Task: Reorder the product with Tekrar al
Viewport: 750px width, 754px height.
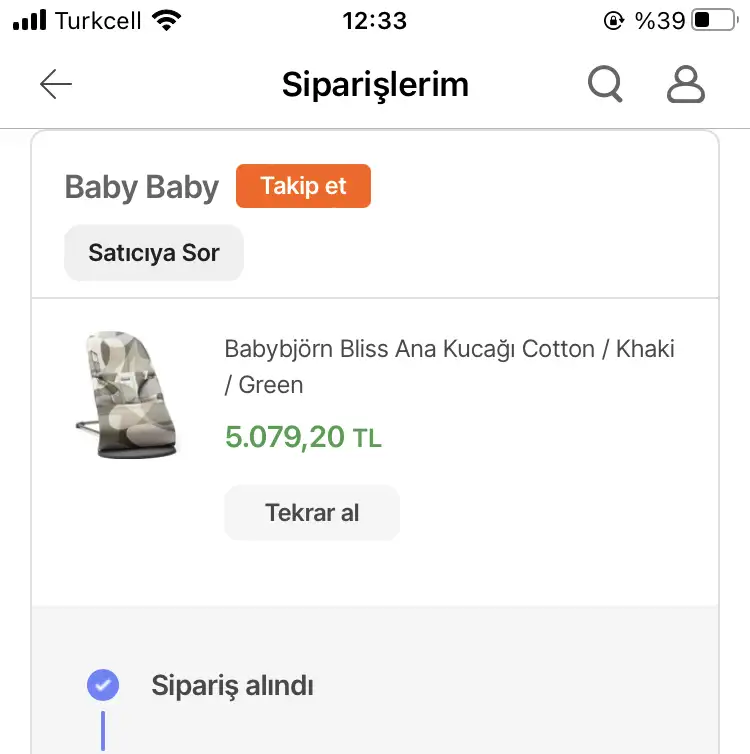Action: click(x=312, y=513)
